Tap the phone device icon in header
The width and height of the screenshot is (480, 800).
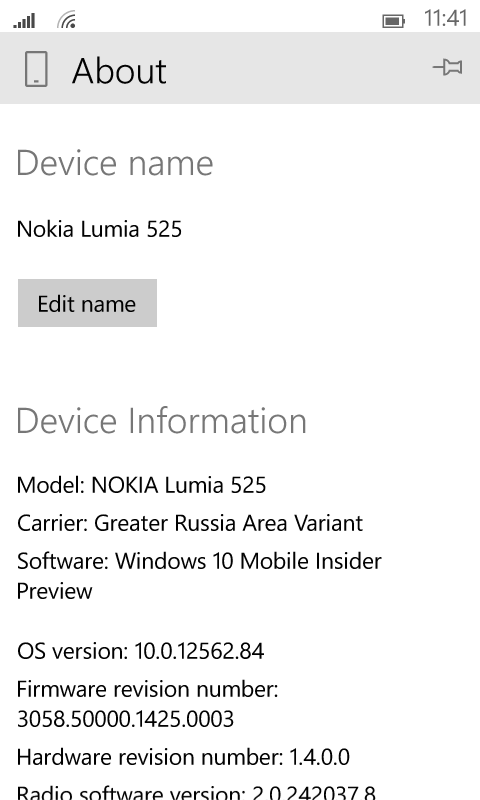pyautogui.click(x=36, y=69)
